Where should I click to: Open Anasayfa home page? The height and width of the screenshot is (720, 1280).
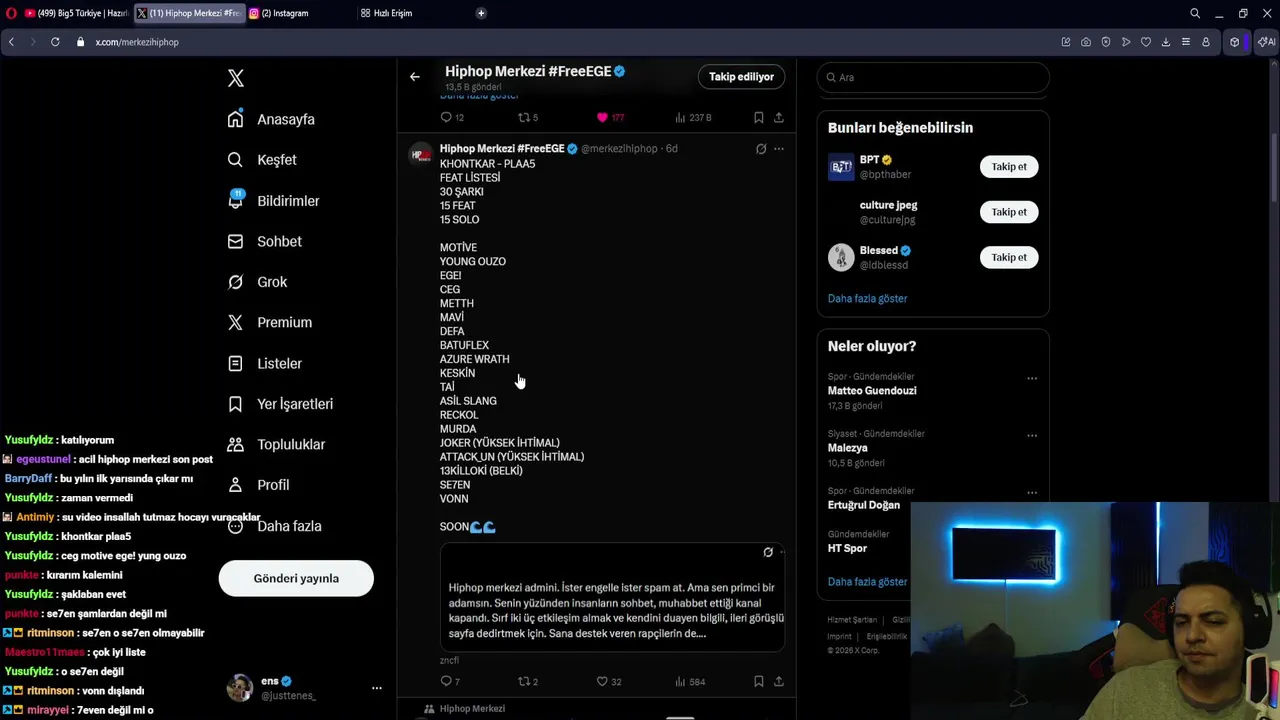click(271, 119)
